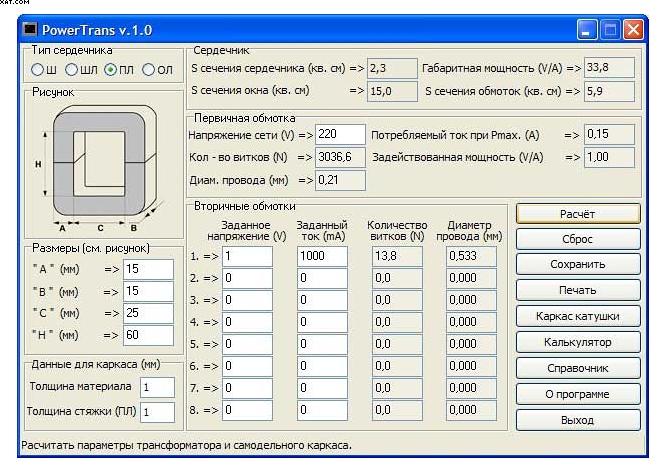Click winding 1 voltage field
The width and height of the screenshot is (666, 476).
pos(247,256)
